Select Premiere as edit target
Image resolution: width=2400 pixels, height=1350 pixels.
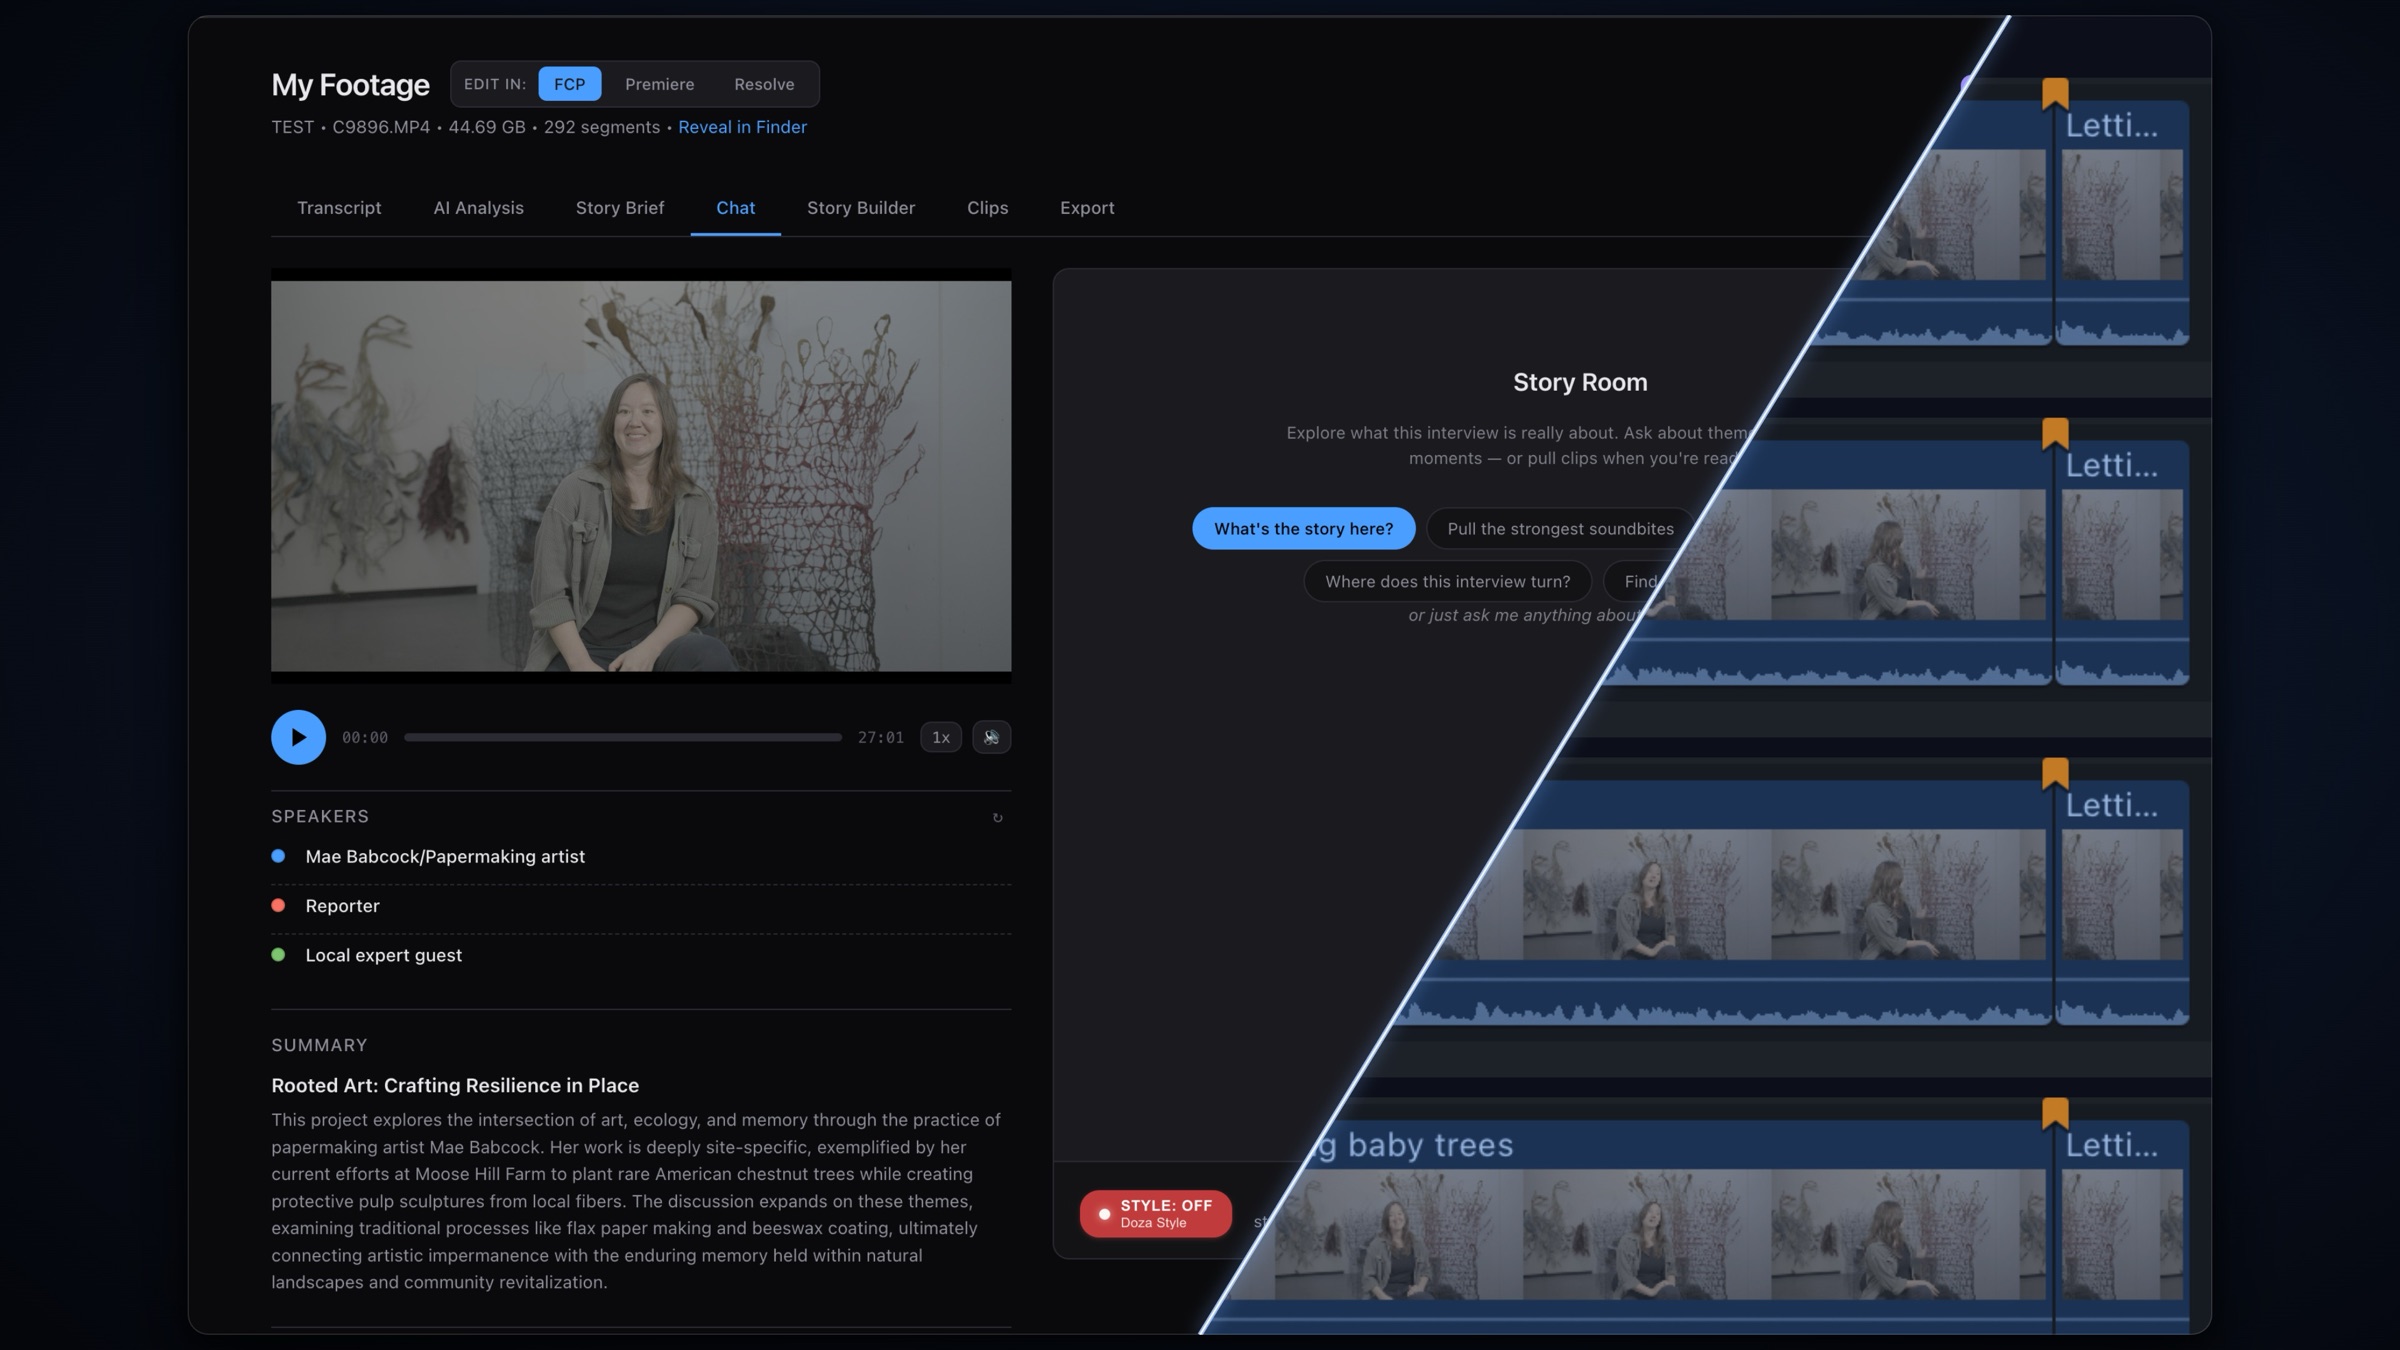click(659, 84)
